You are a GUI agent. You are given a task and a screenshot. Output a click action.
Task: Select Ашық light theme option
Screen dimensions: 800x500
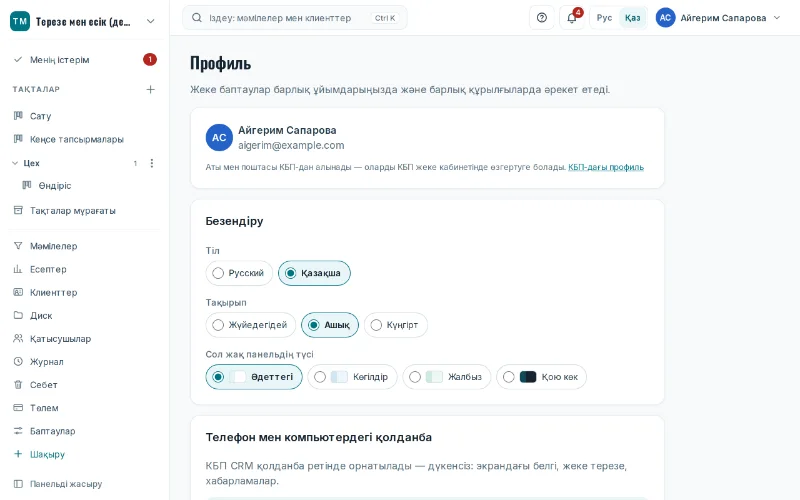[x=330, y=325]
